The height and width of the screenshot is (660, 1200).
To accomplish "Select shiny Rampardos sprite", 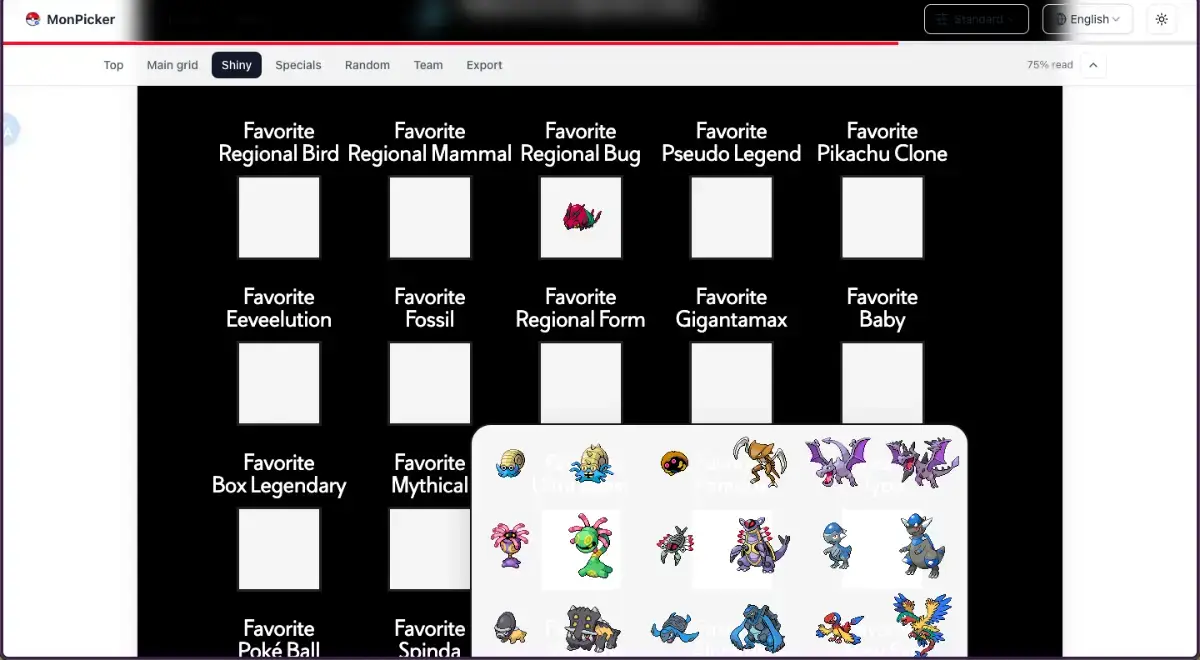I will tap(921, 546).
